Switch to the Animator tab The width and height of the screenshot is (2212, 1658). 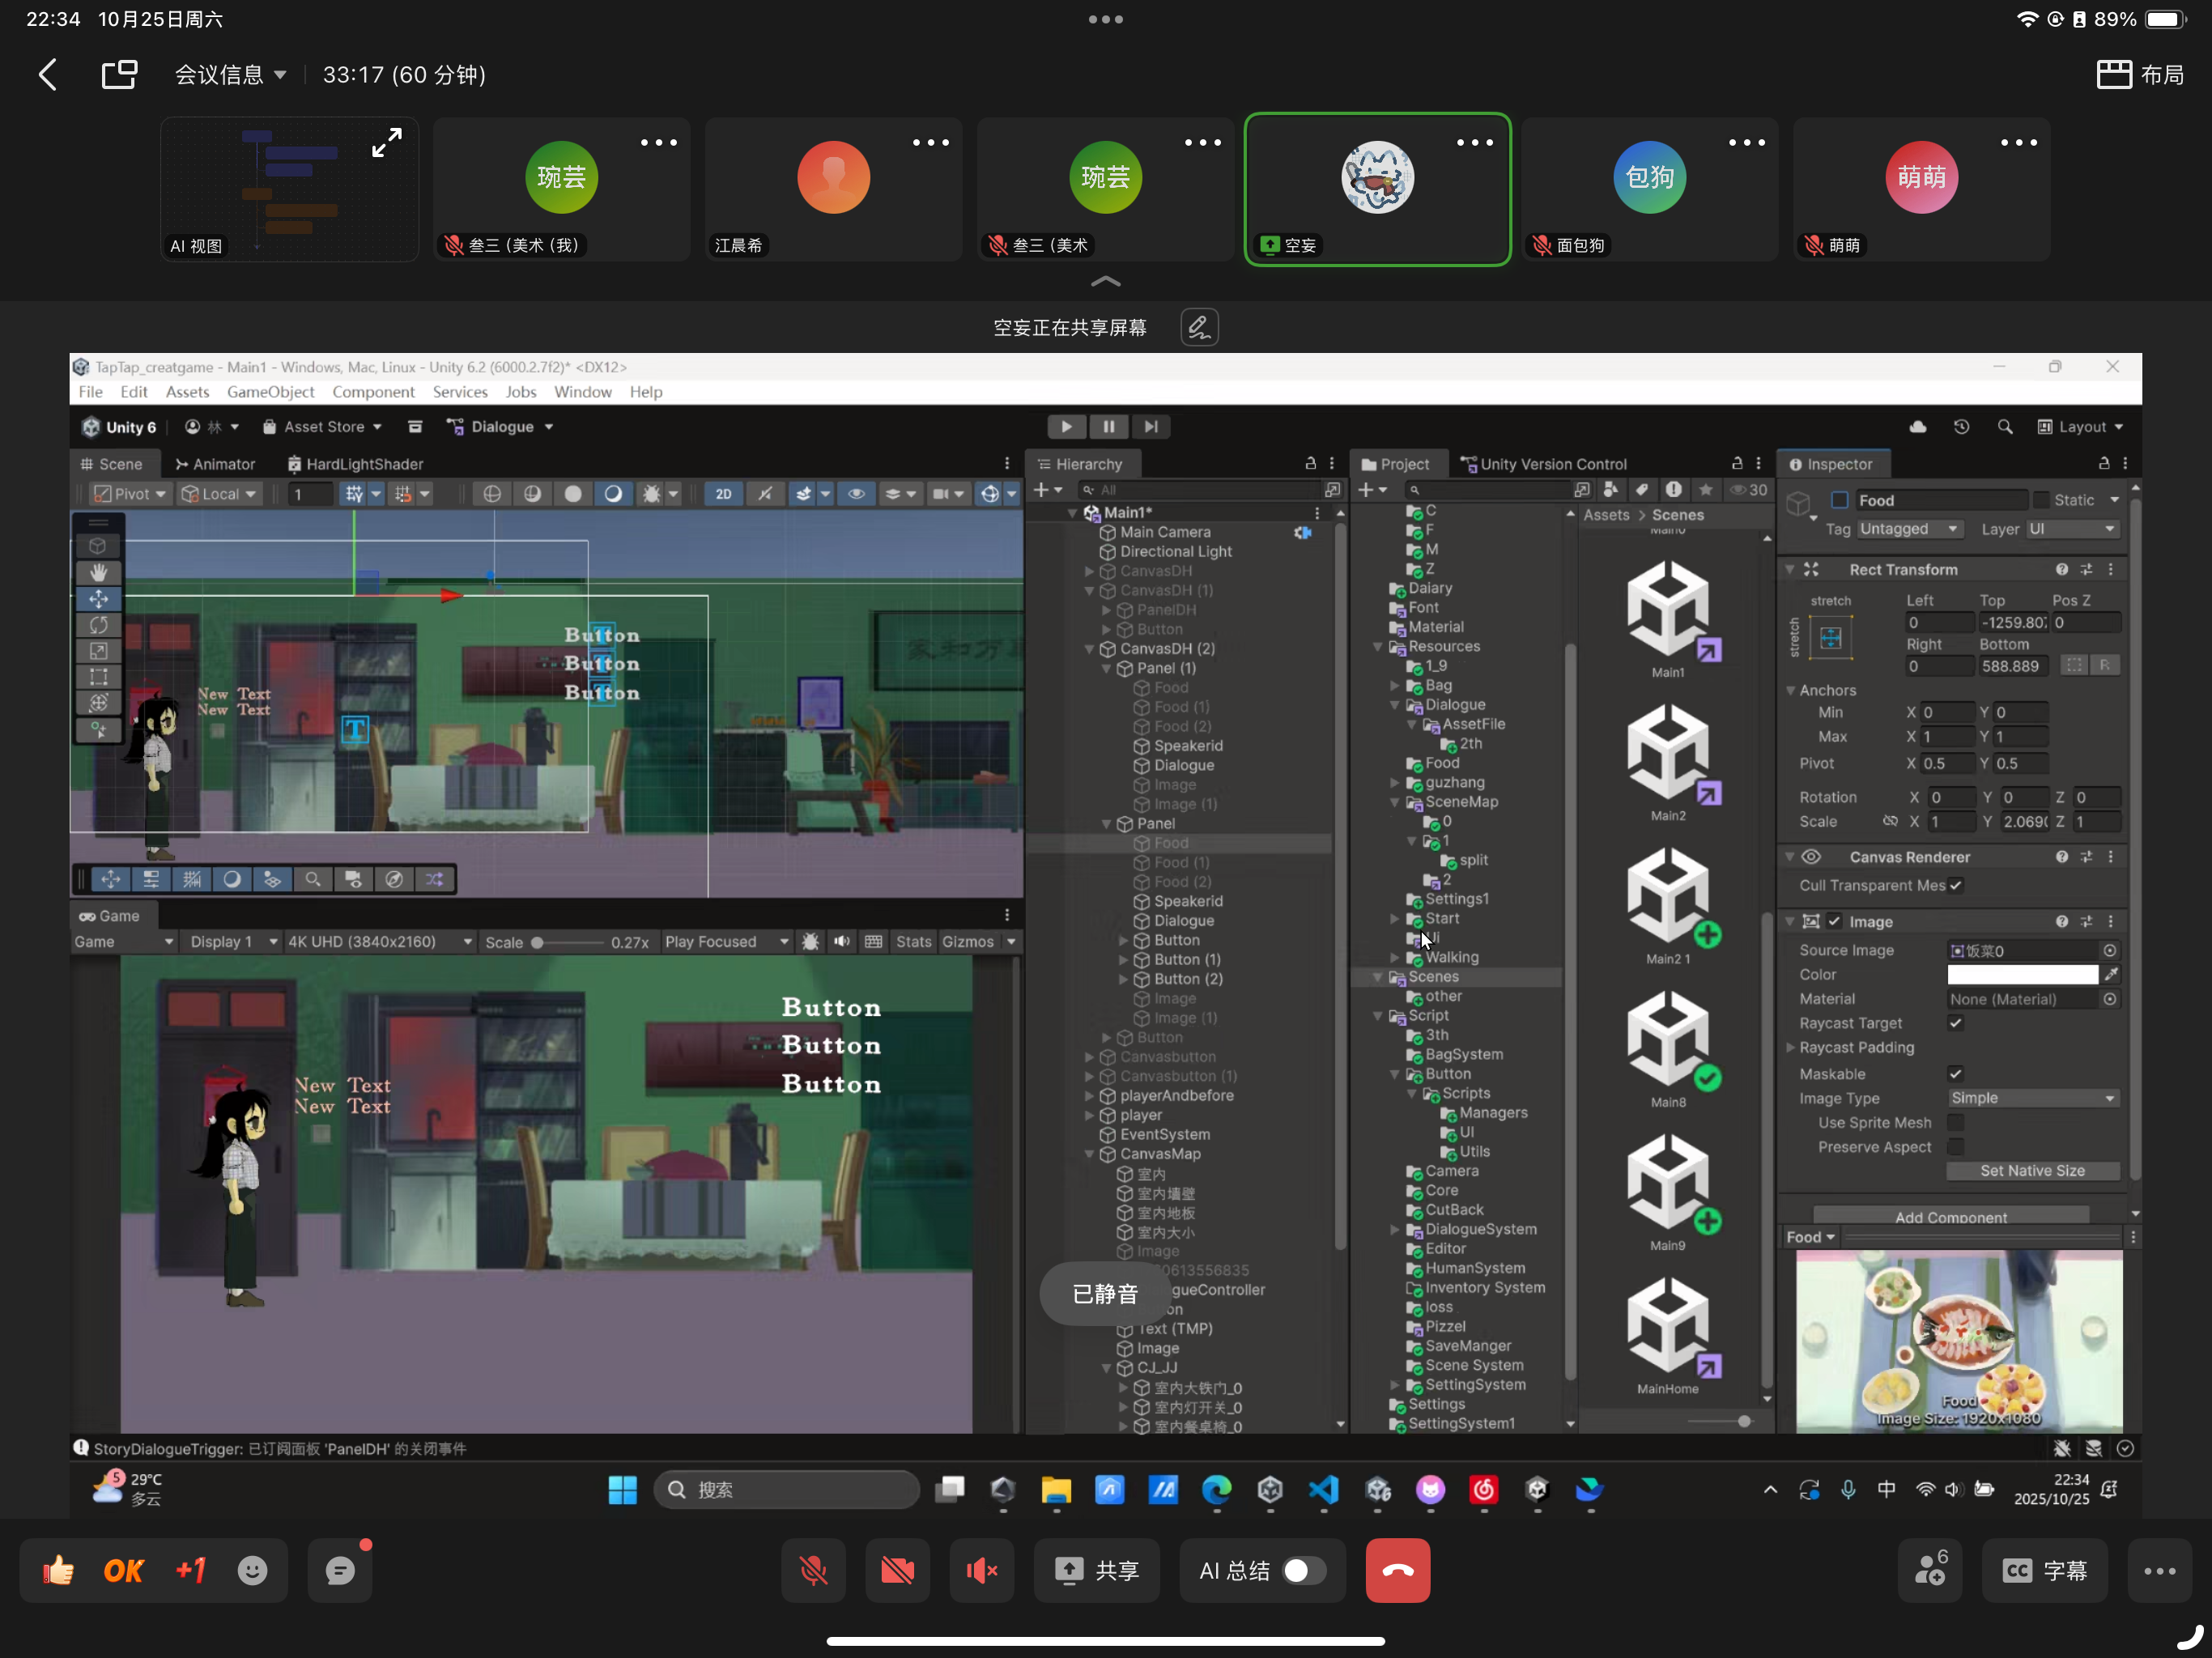[215, 464]
